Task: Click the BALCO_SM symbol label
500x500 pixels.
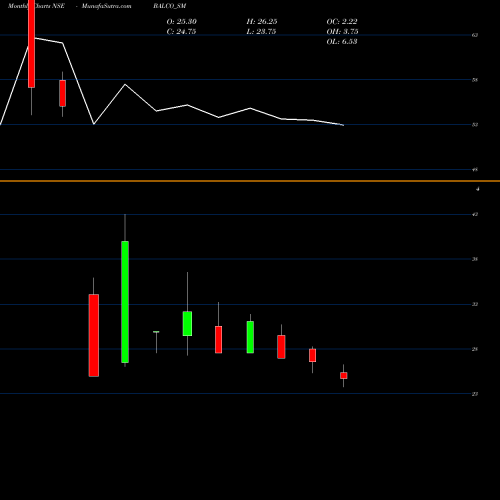Action: pos(170,6)
